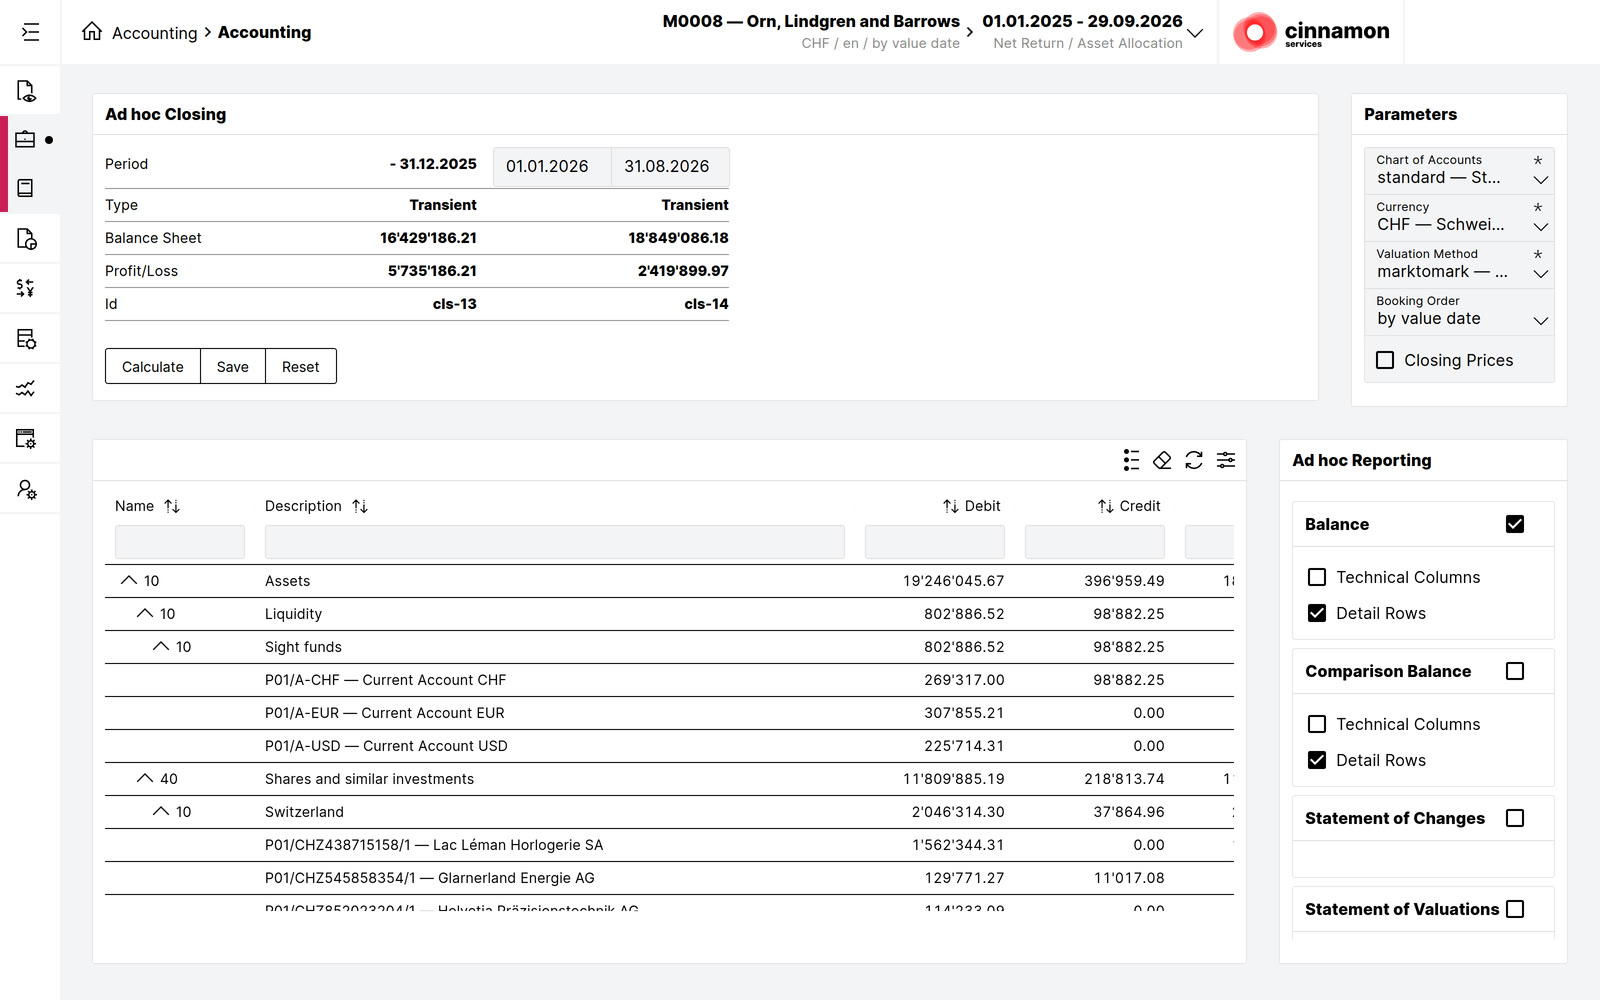Open user settings sidebar icon
1600x1000 pixels.
click(26, 489)
